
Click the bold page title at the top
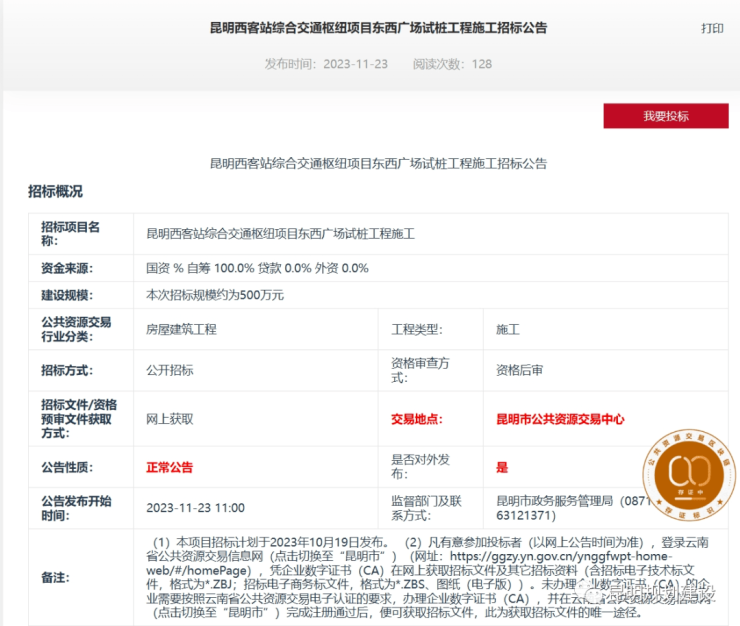coord(379,28)
